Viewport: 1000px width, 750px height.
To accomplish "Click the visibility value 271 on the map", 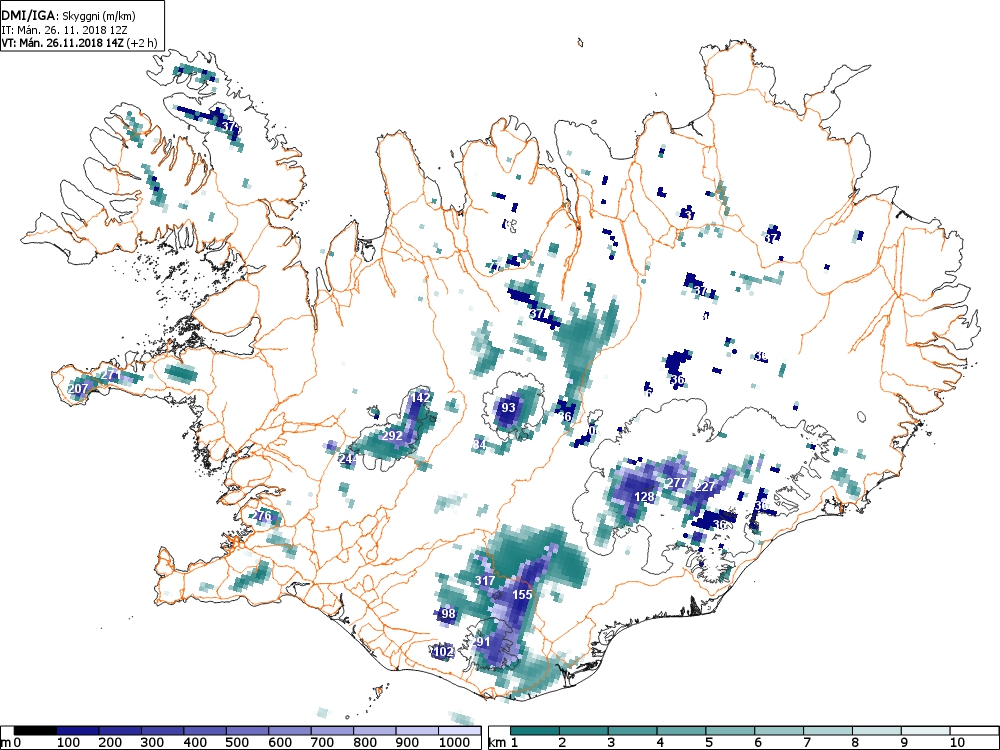I will 110,374.
